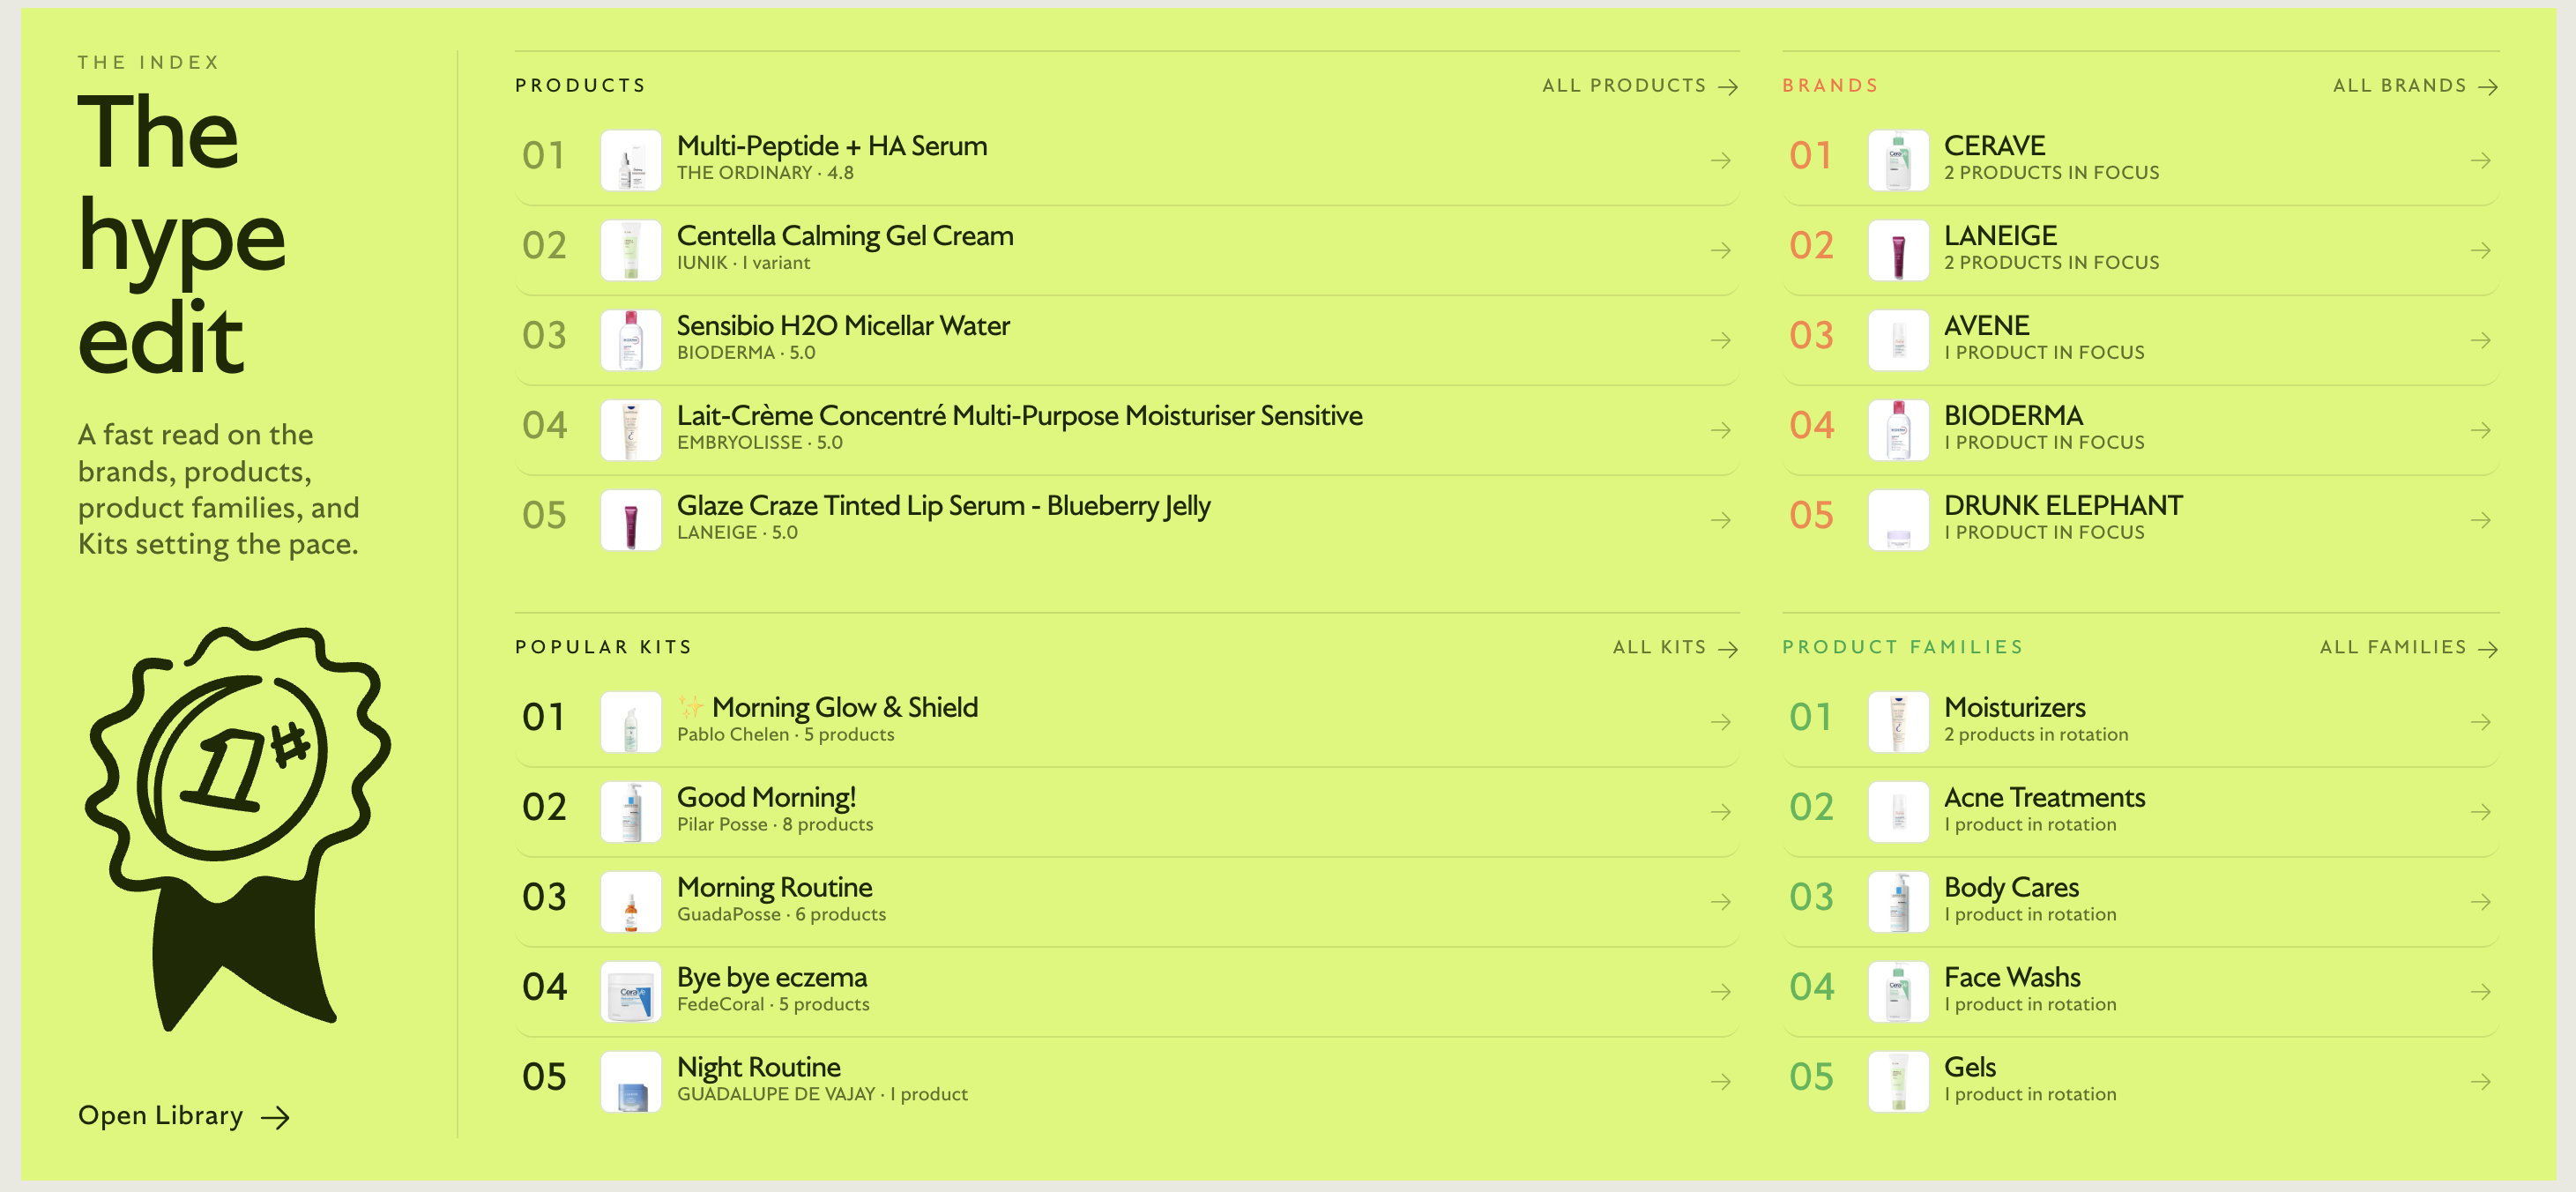
Task: Click the arrow icon in Night Routine kit row
Action: pyautogui.click(x=1720, y=1082)
